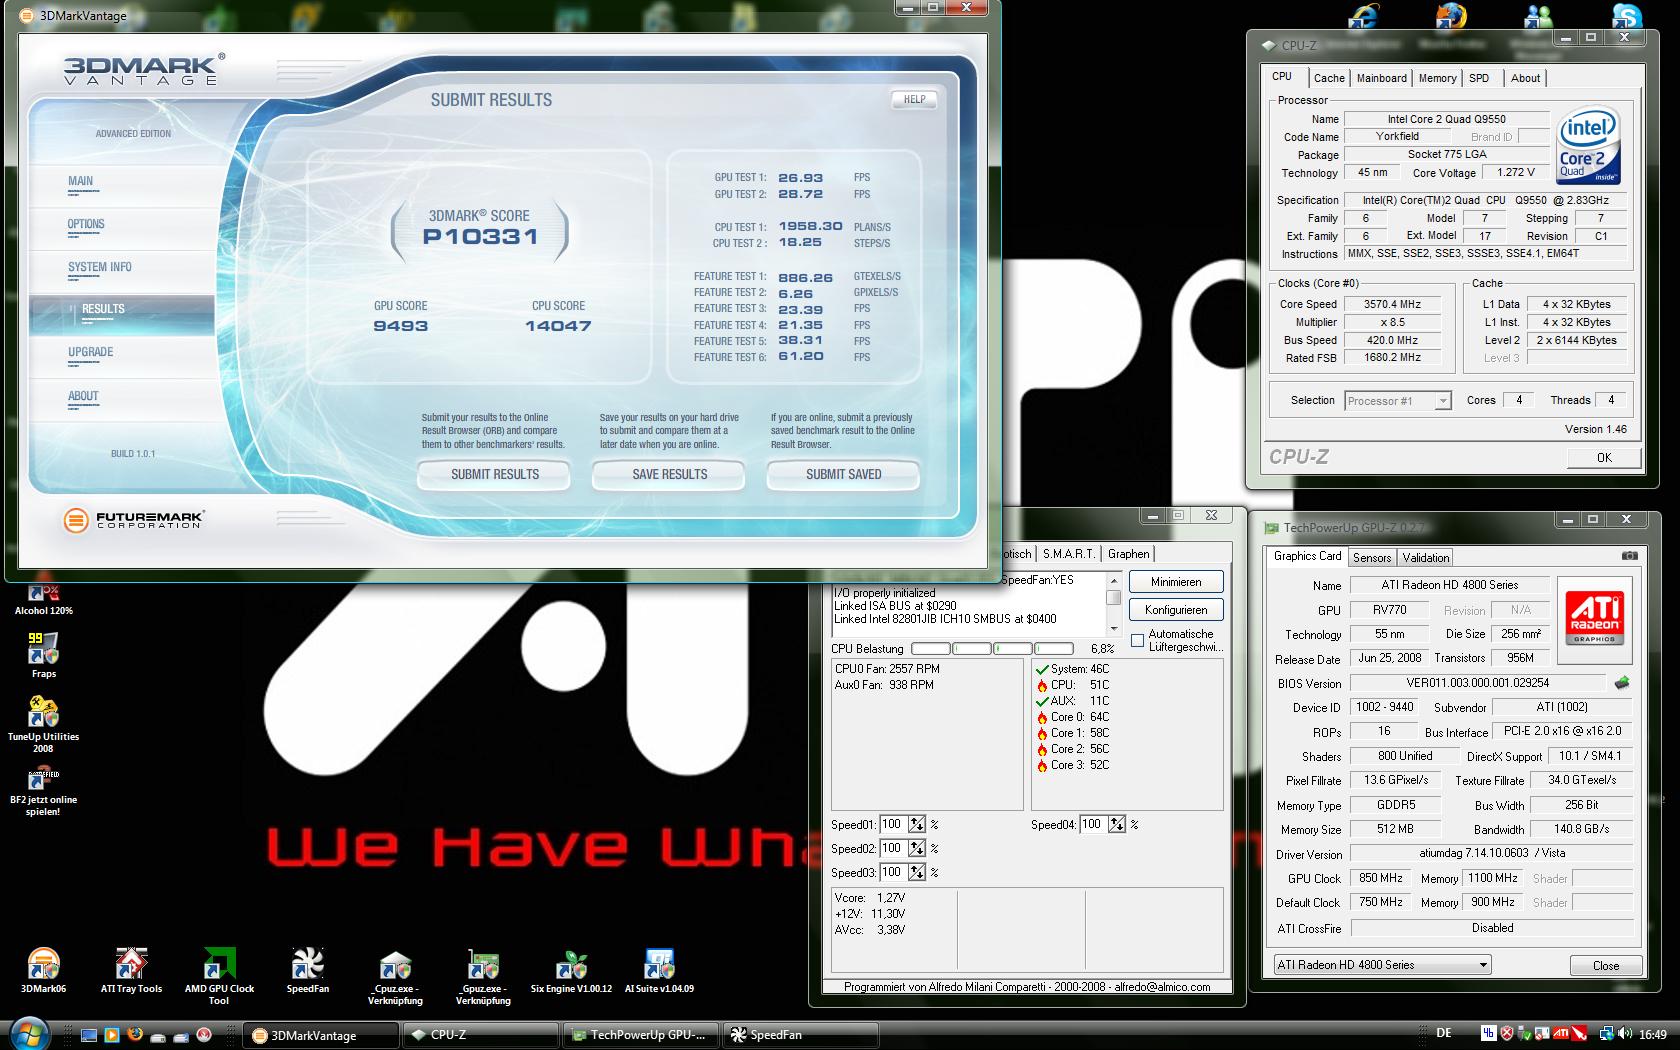This screenshot has width=1680, height=1050.
Task: Open the Graphen tab in SpeedFan
Action: click(x=1128, y=554)
